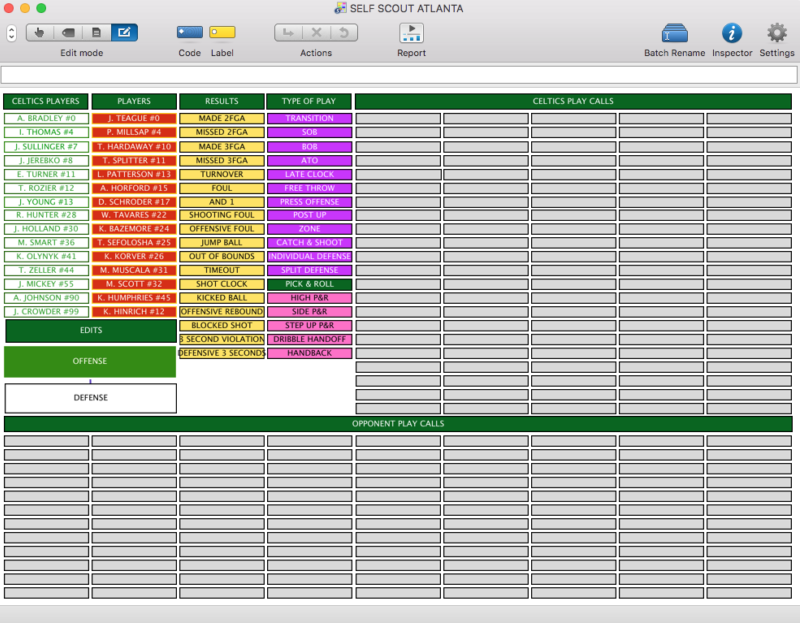Select player A. BRADLEY #0

[46, 118]
